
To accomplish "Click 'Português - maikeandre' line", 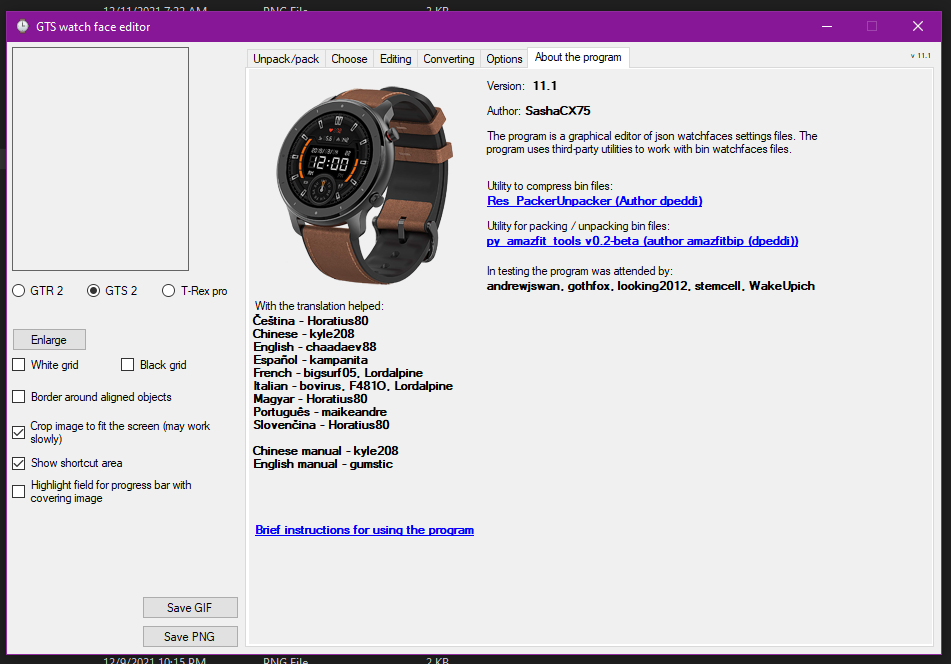I will tap(320, 412).
